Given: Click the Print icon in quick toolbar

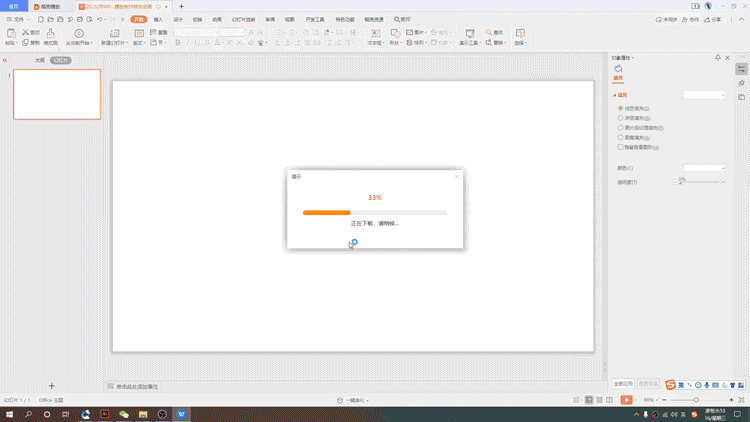Looking at the screenshot, I should (80, 19).
